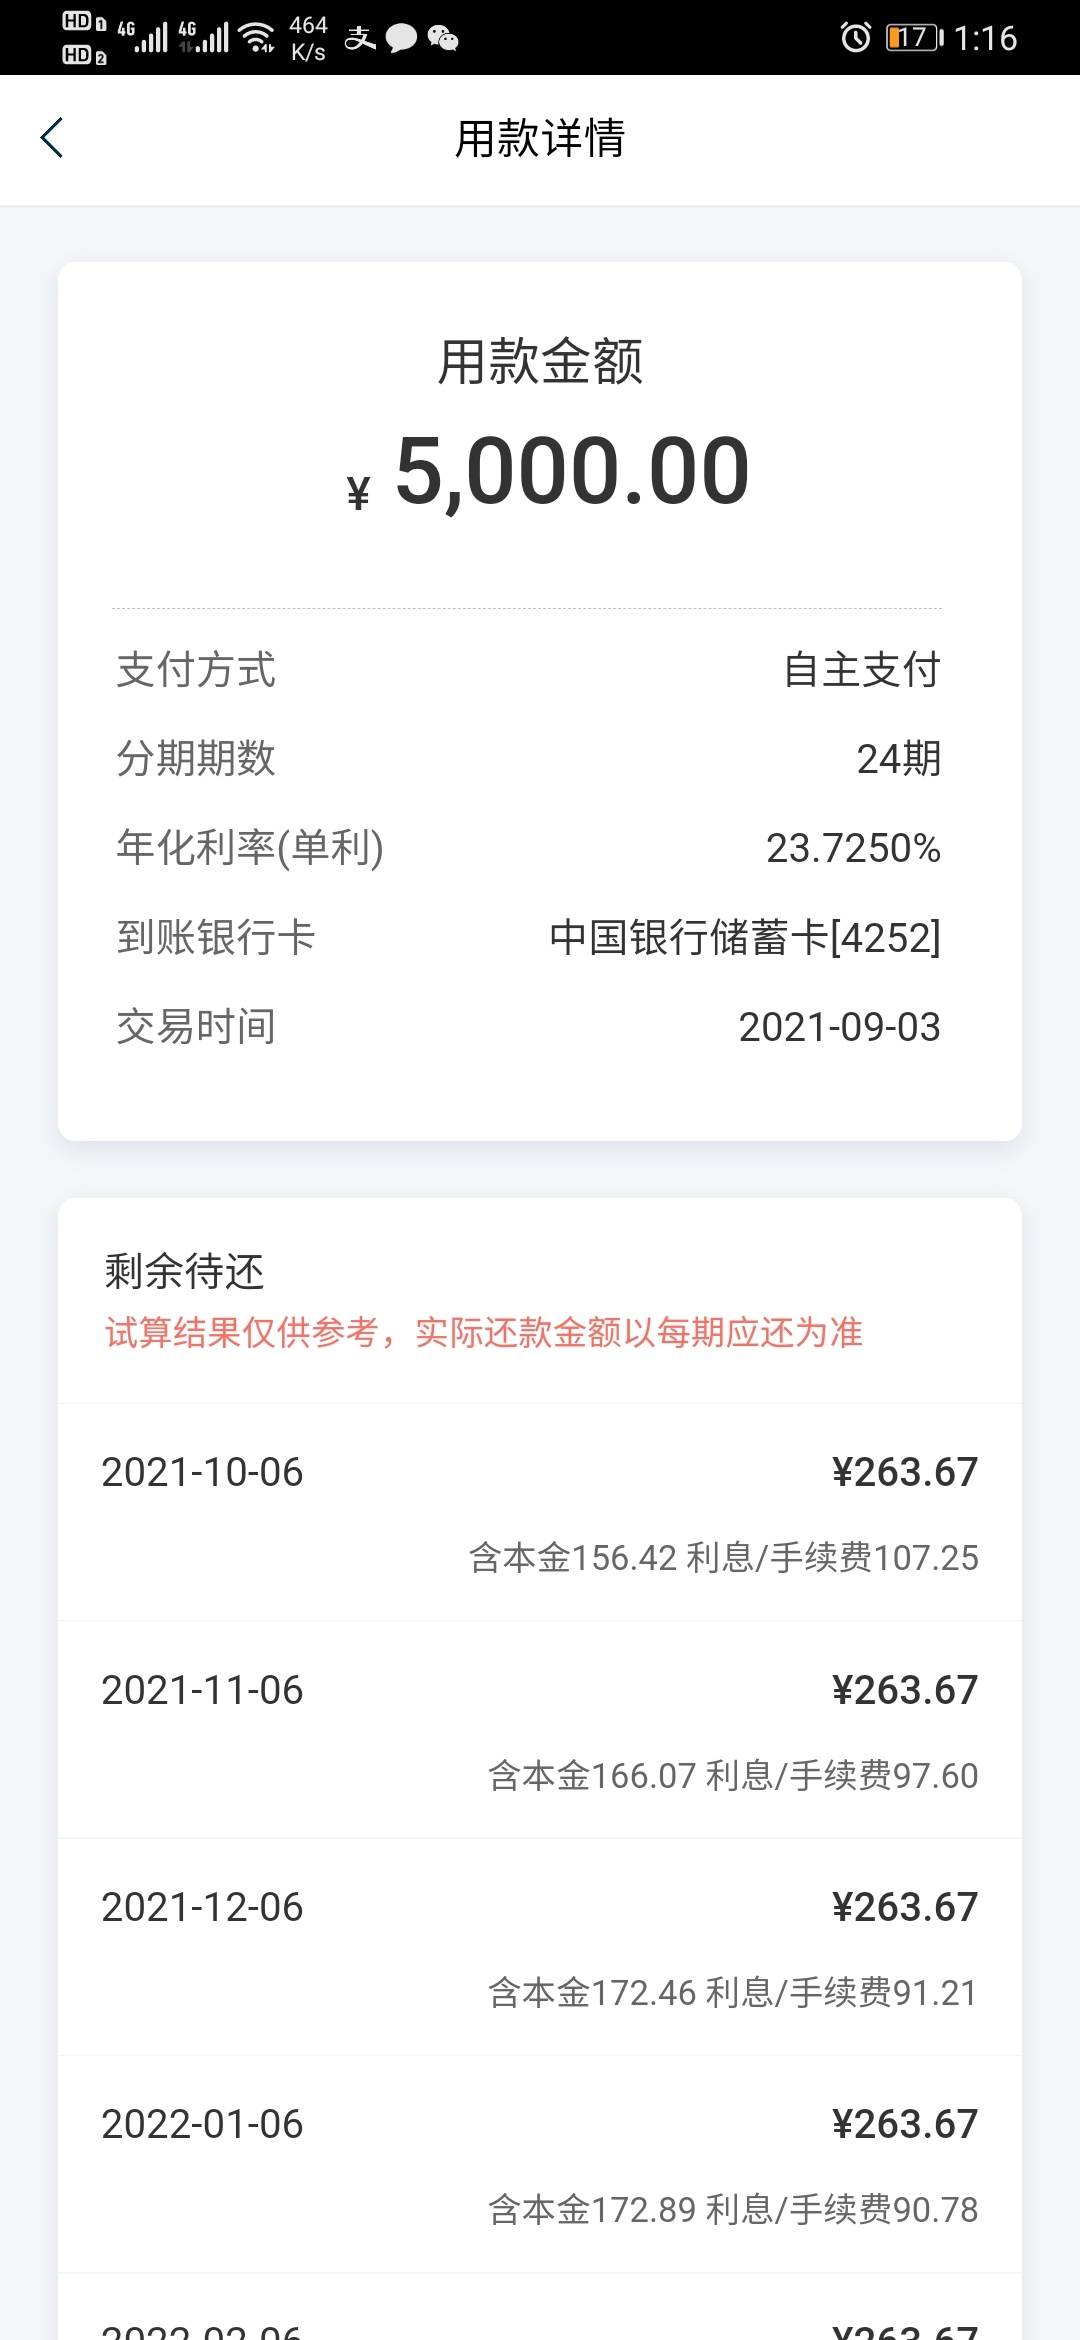Image resolution: width=1080 pixels, height=2340 pixels.
Task: Tap the Wi-Fi signal icon
Action: [259, 38]
